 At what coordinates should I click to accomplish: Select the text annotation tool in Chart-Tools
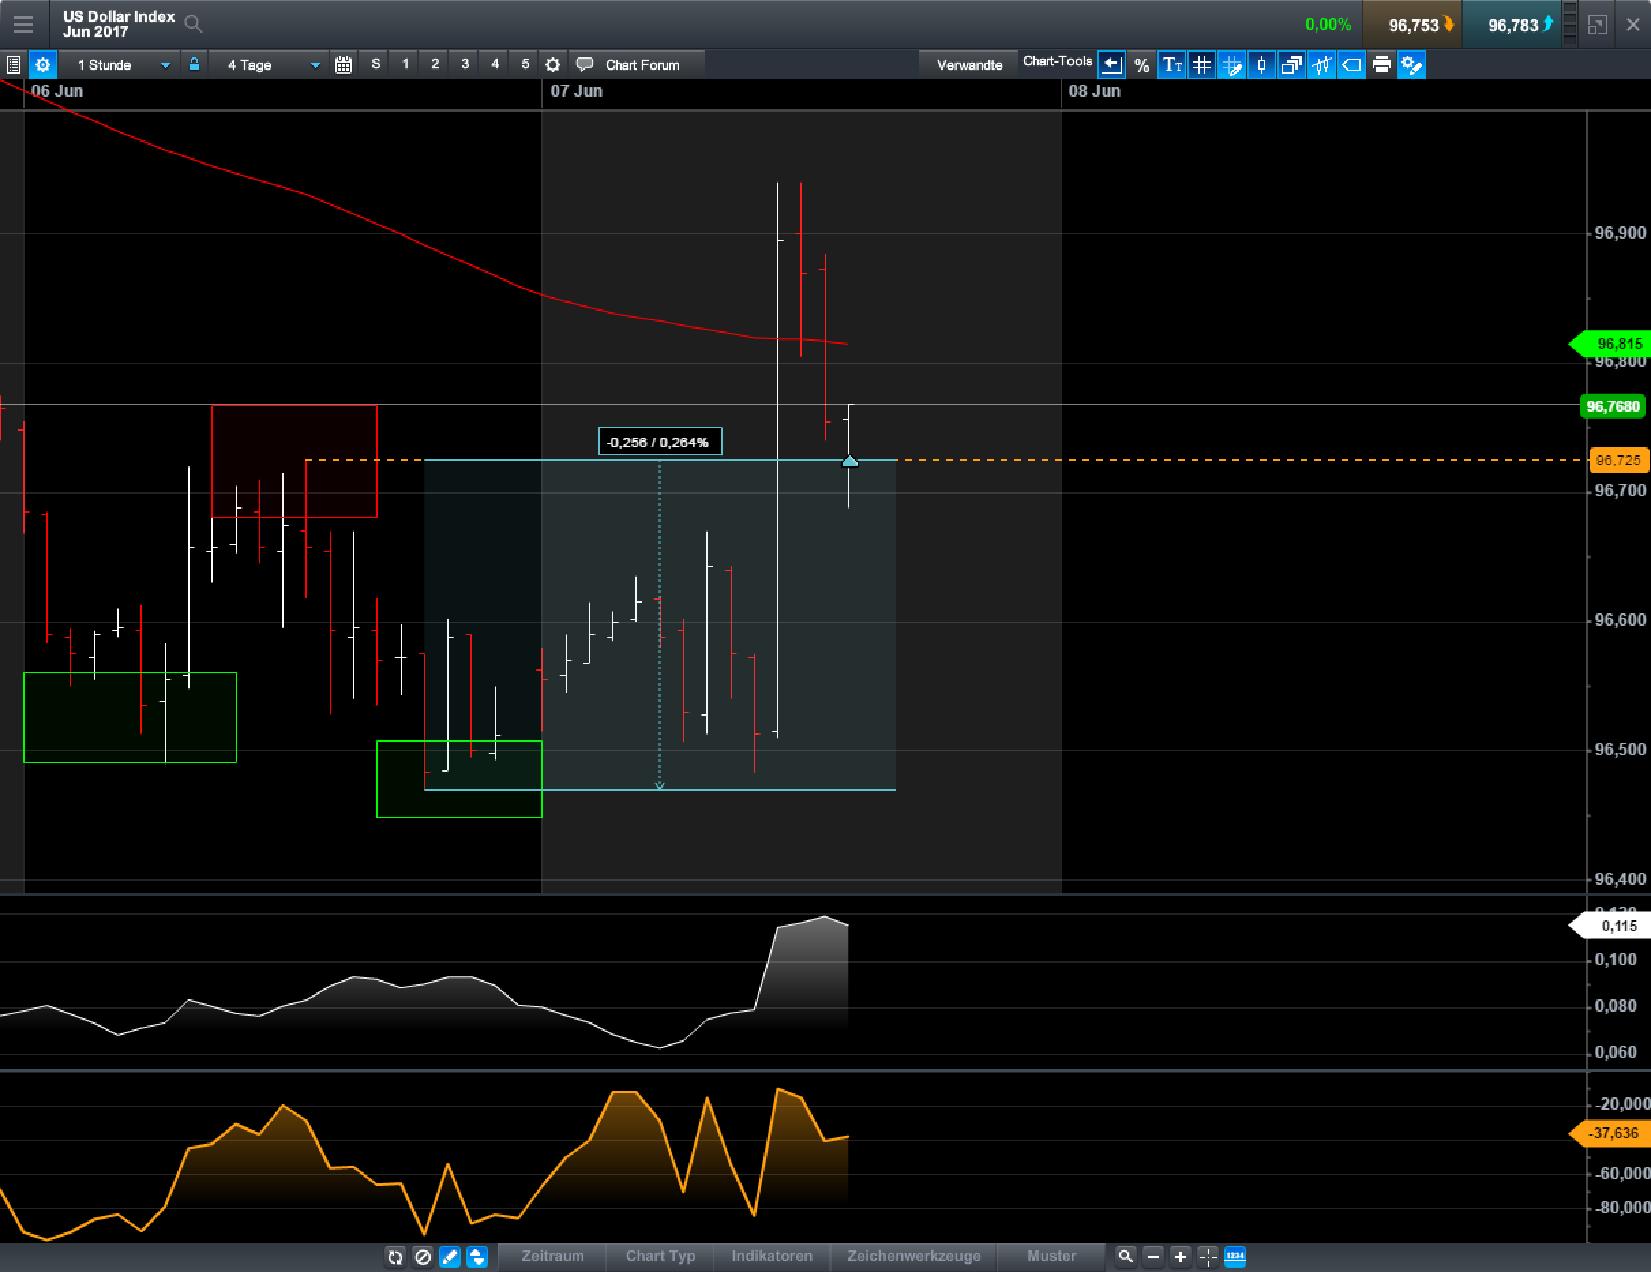click(1171, 64)
